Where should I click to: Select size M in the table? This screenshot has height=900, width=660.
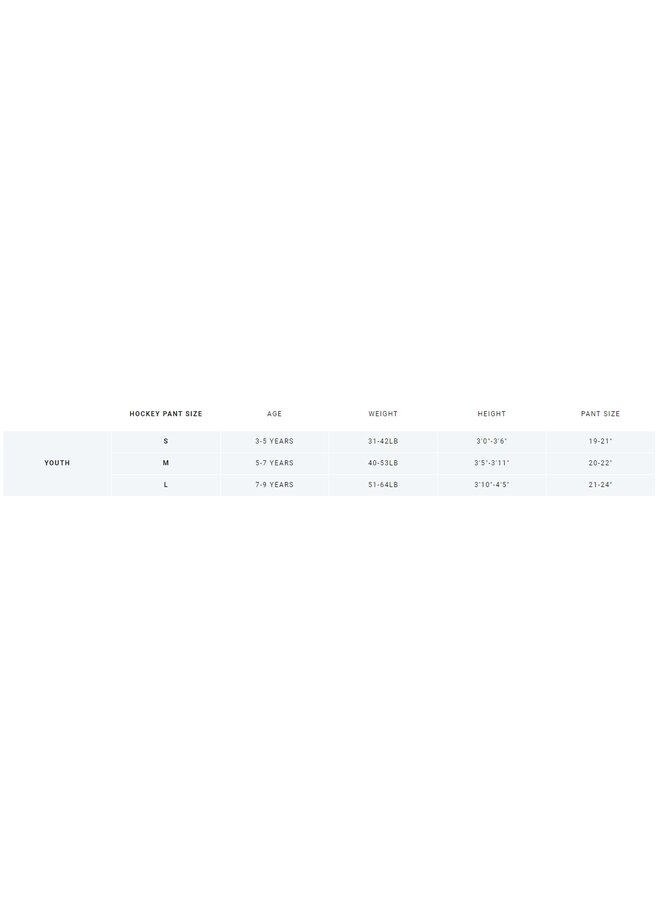(x=166, y=463)
